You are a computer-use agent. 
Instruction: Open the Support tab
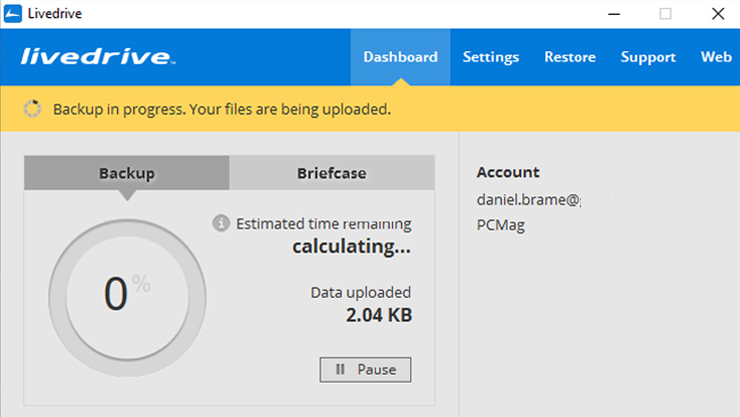(x=648, y=57)
